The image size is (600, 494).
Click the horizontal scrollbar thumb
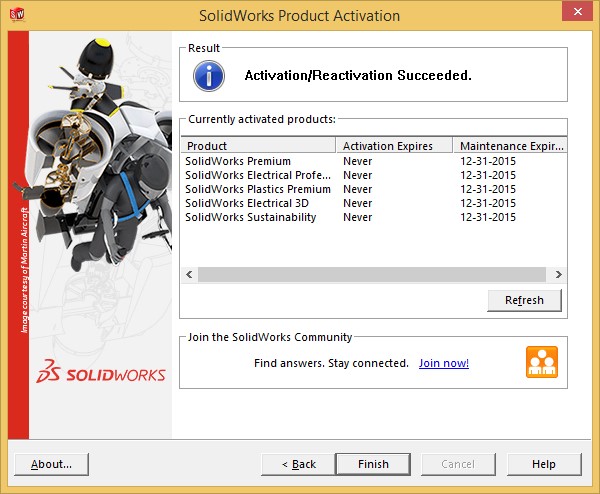[x=372, y=275]
